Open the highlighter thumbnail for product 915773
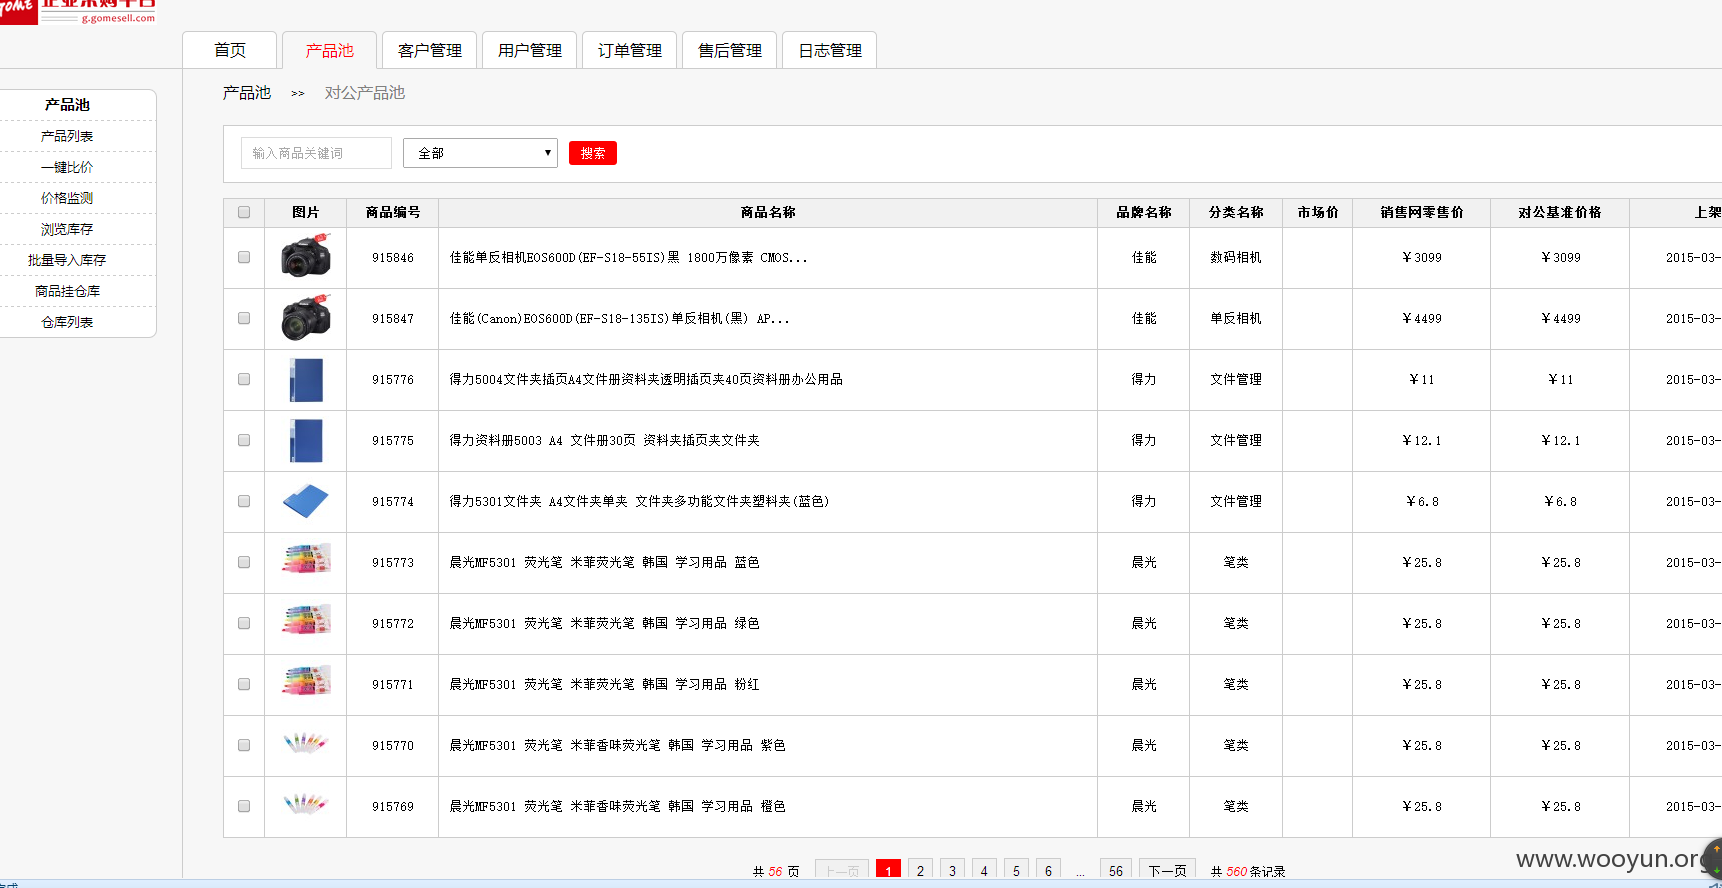1722x888 pixels. pyautogui.click(x=306, y=559)
